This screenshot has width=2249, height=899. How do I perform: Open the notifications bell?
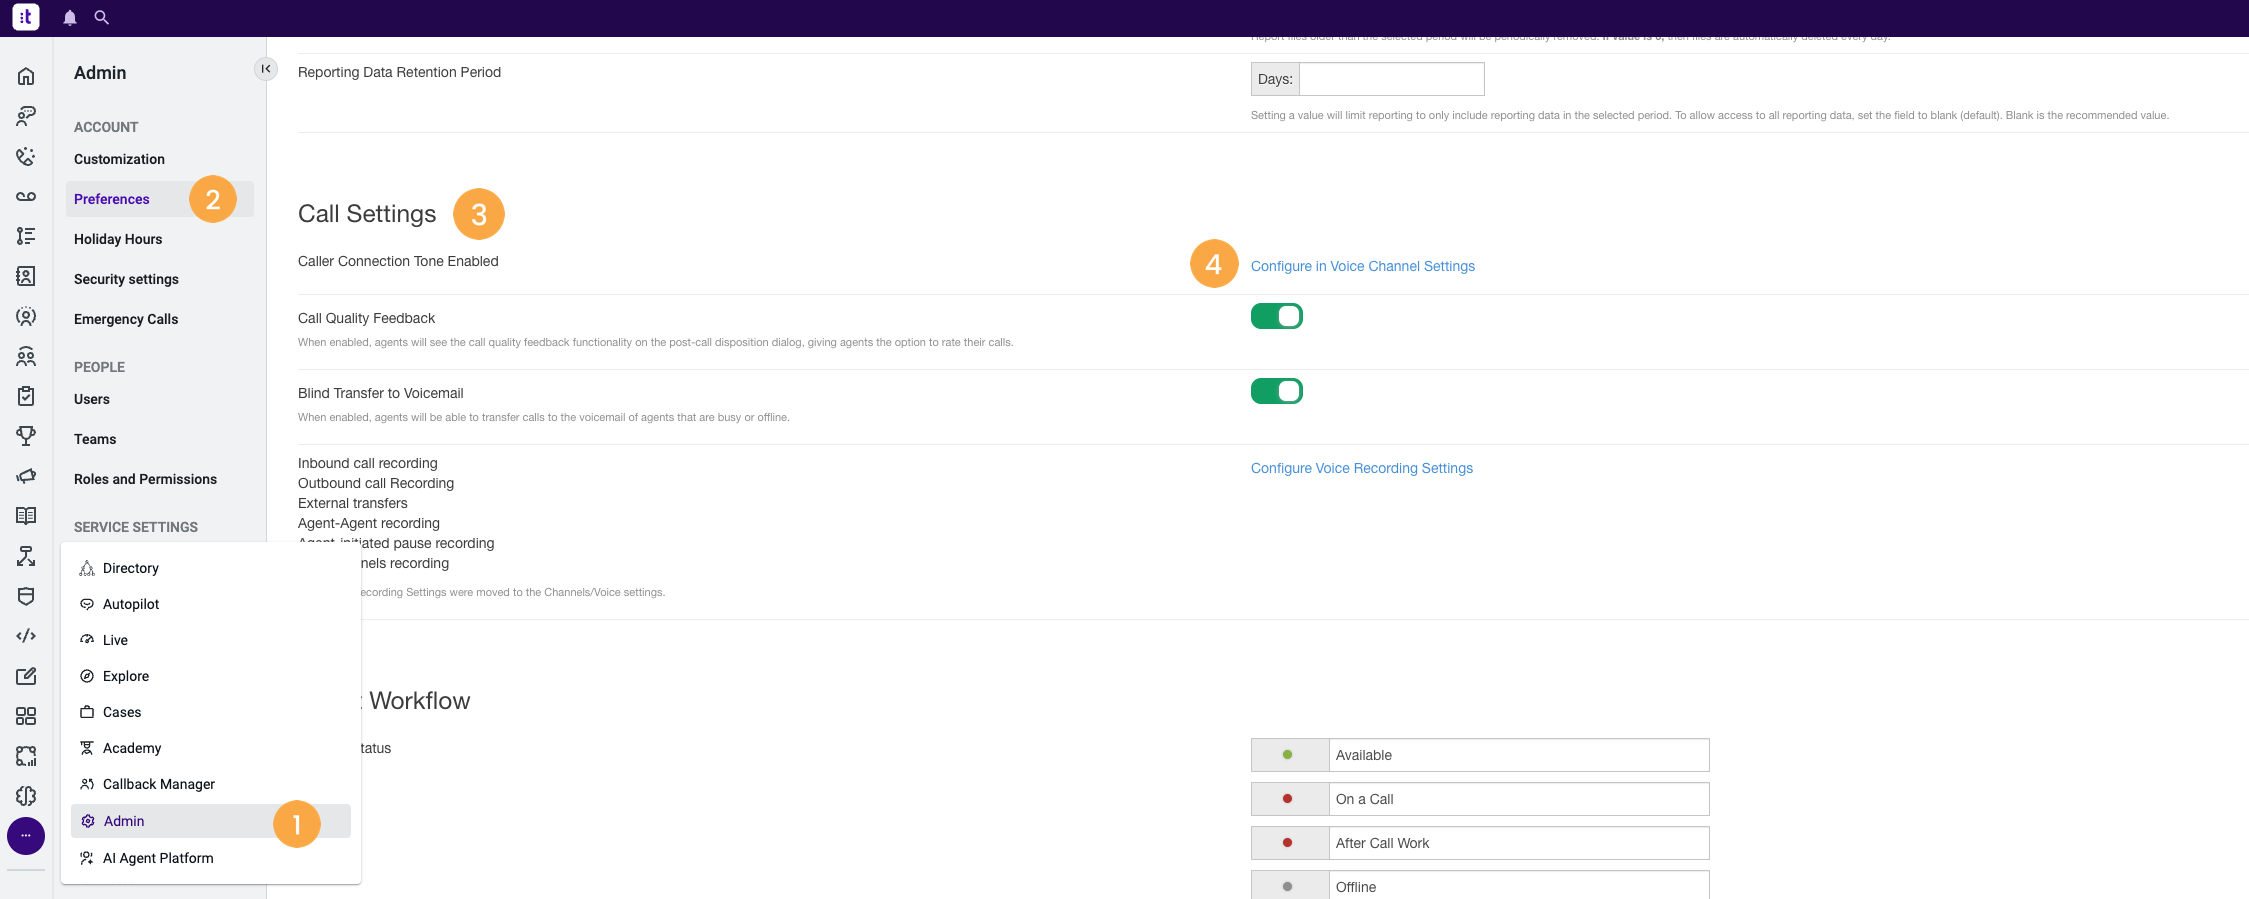point(70,18)
